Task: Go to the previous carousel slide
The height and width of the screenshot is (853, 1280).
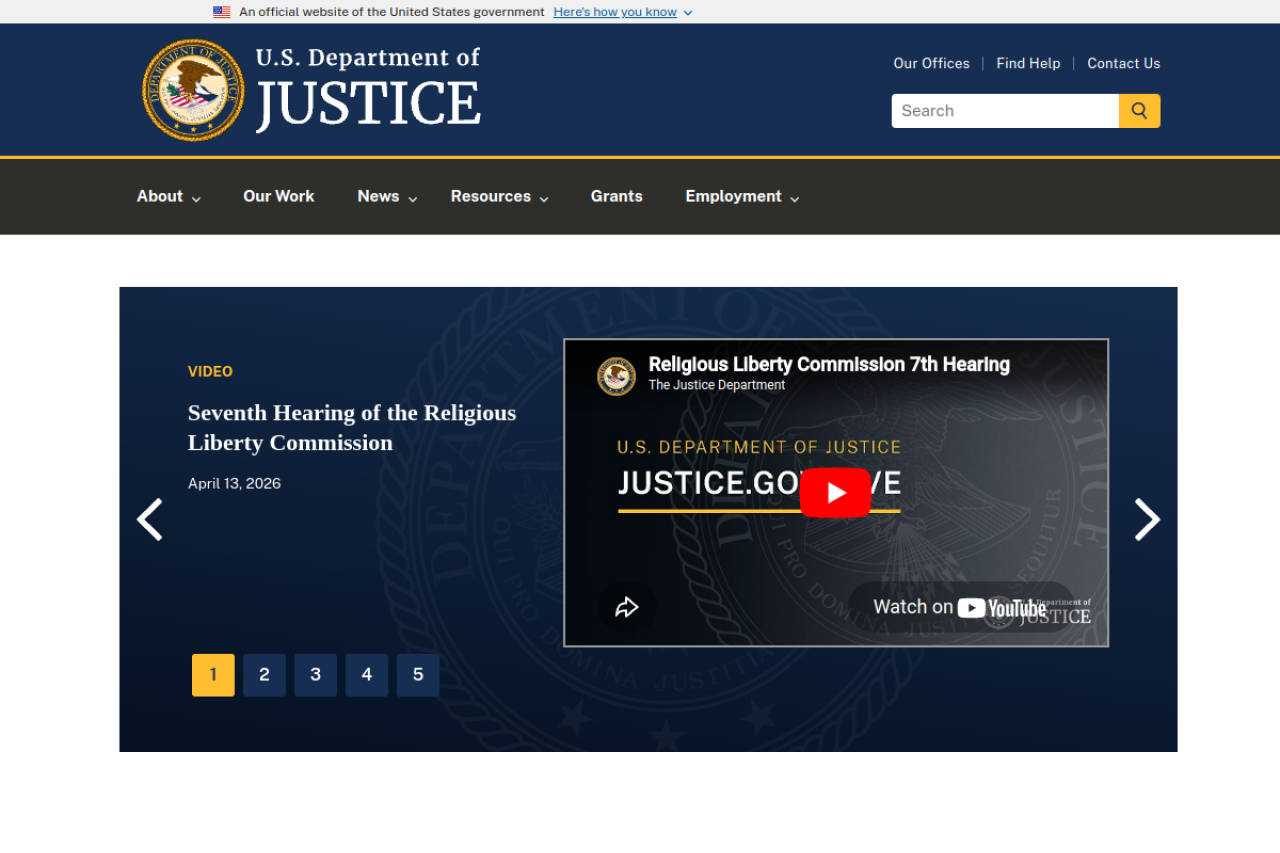Action: tap(150, 520)
